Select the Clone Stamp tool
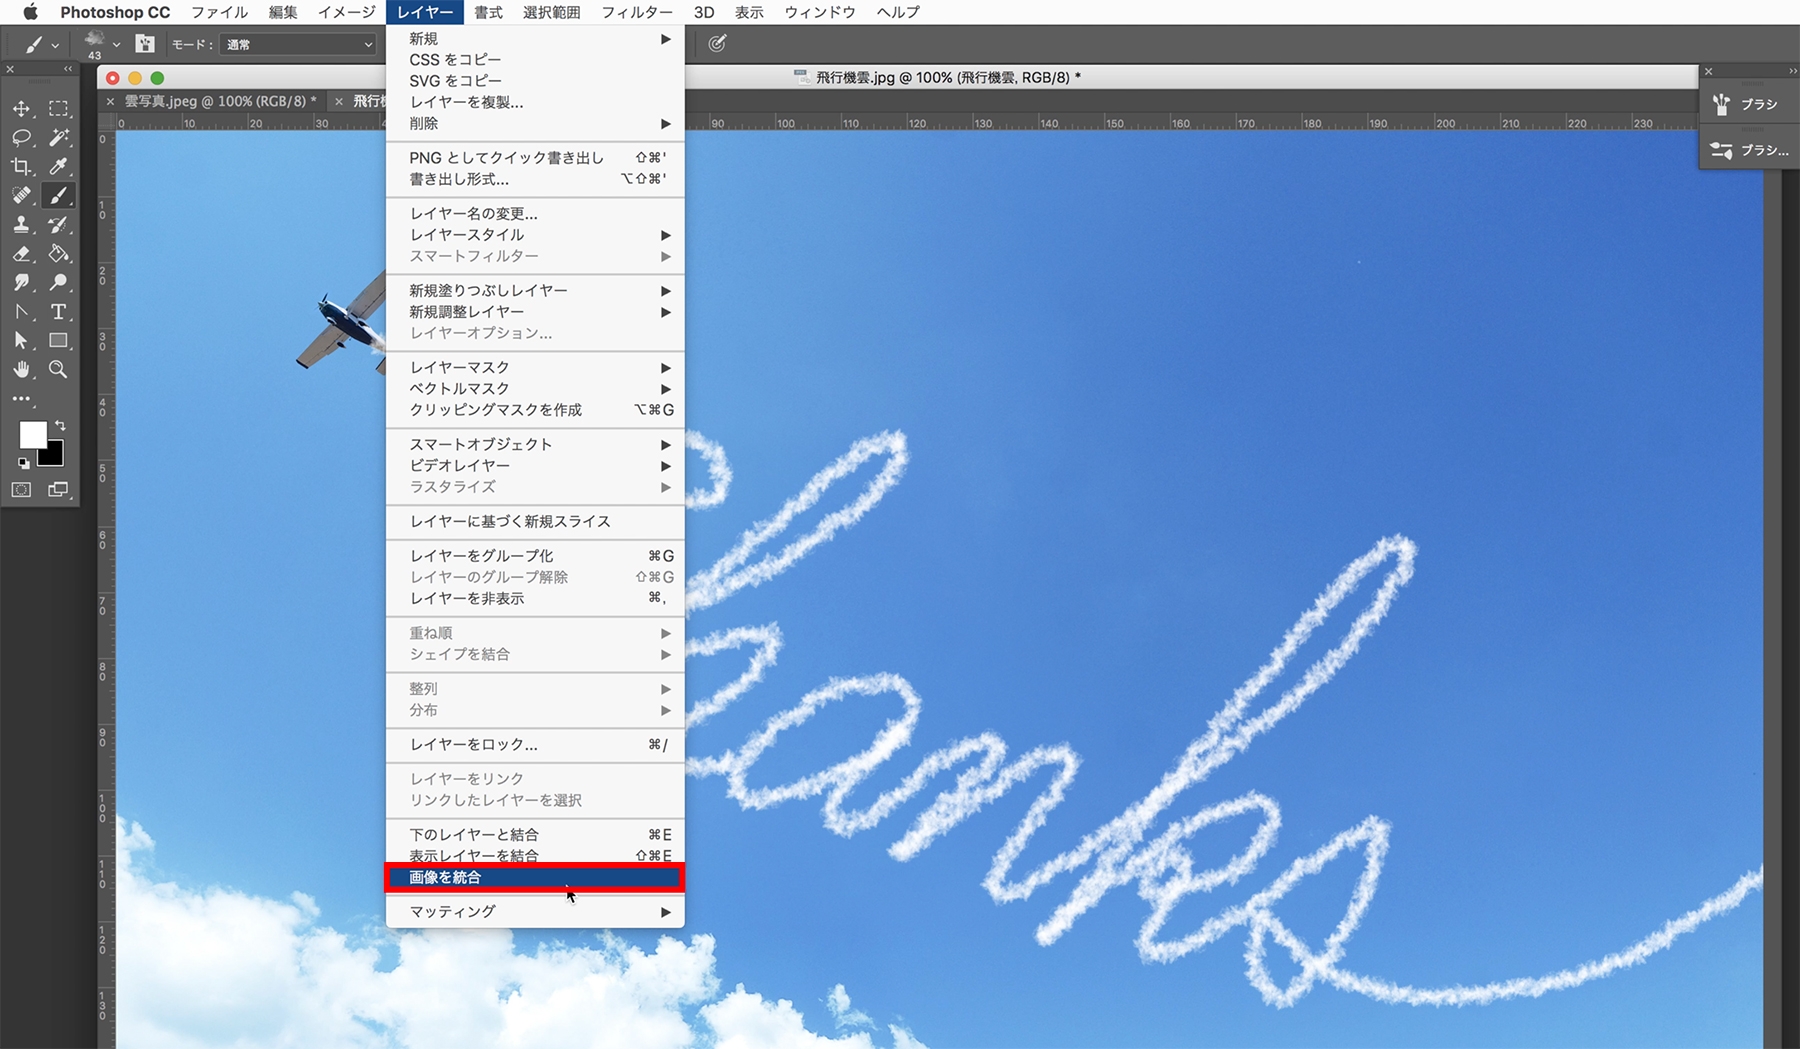 21,224
